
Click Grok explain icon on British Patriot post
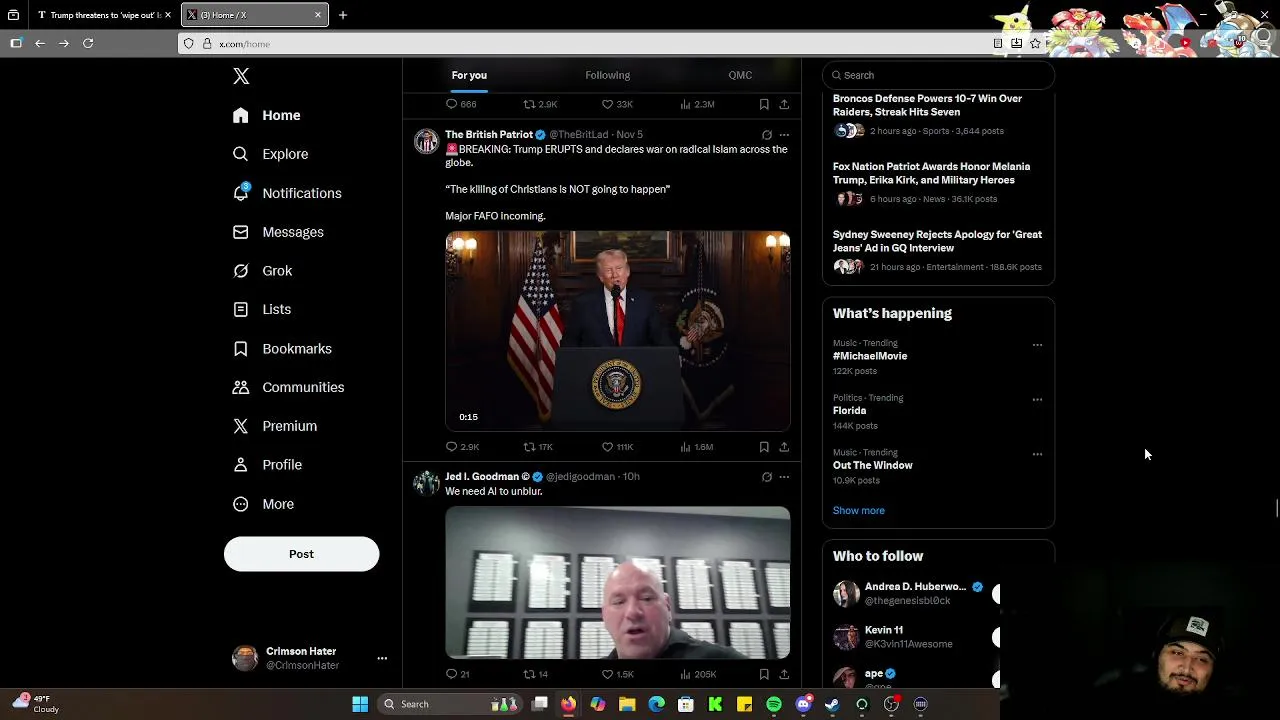767,135
